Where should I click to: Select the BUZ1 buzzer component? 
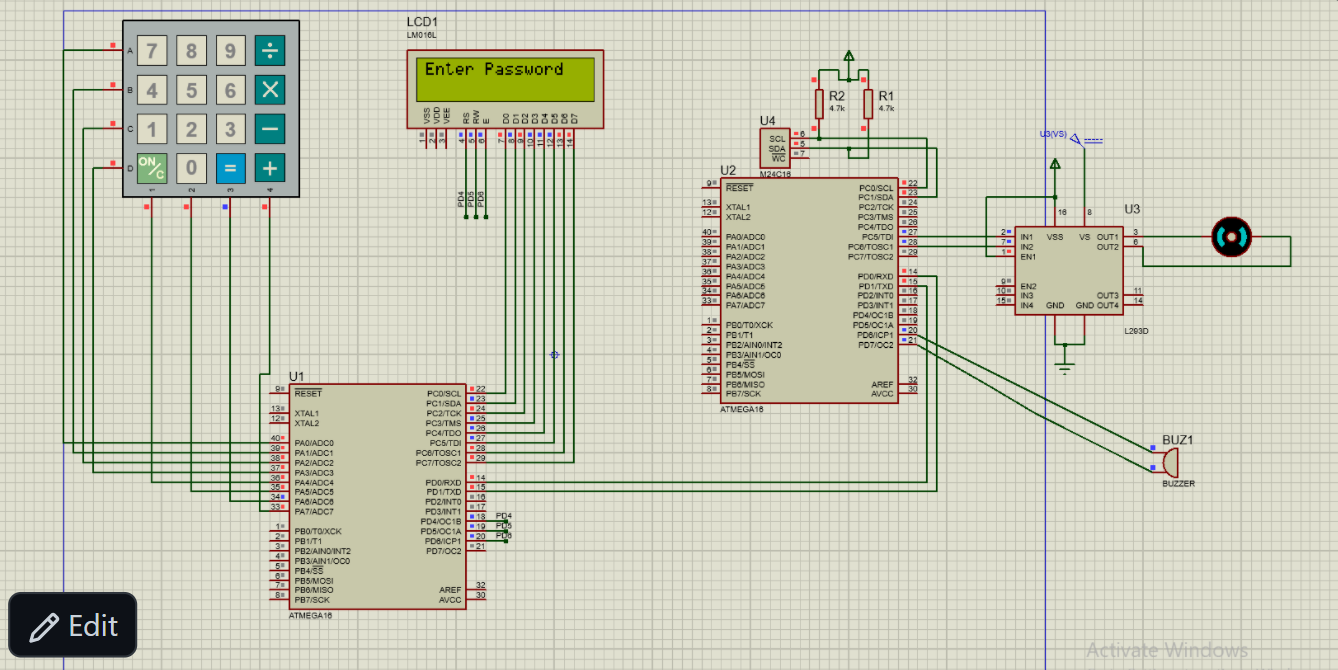click(x=1169, y=463)
